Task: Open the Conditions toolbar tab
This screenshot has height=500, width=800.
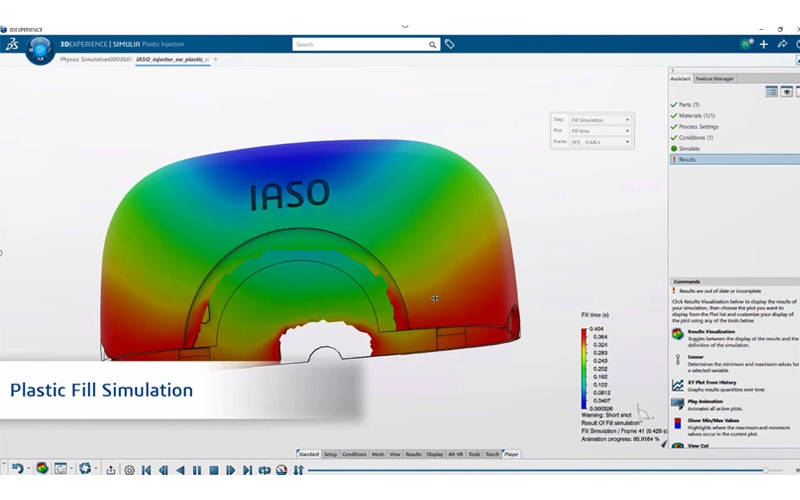Action: coord(354,454)
